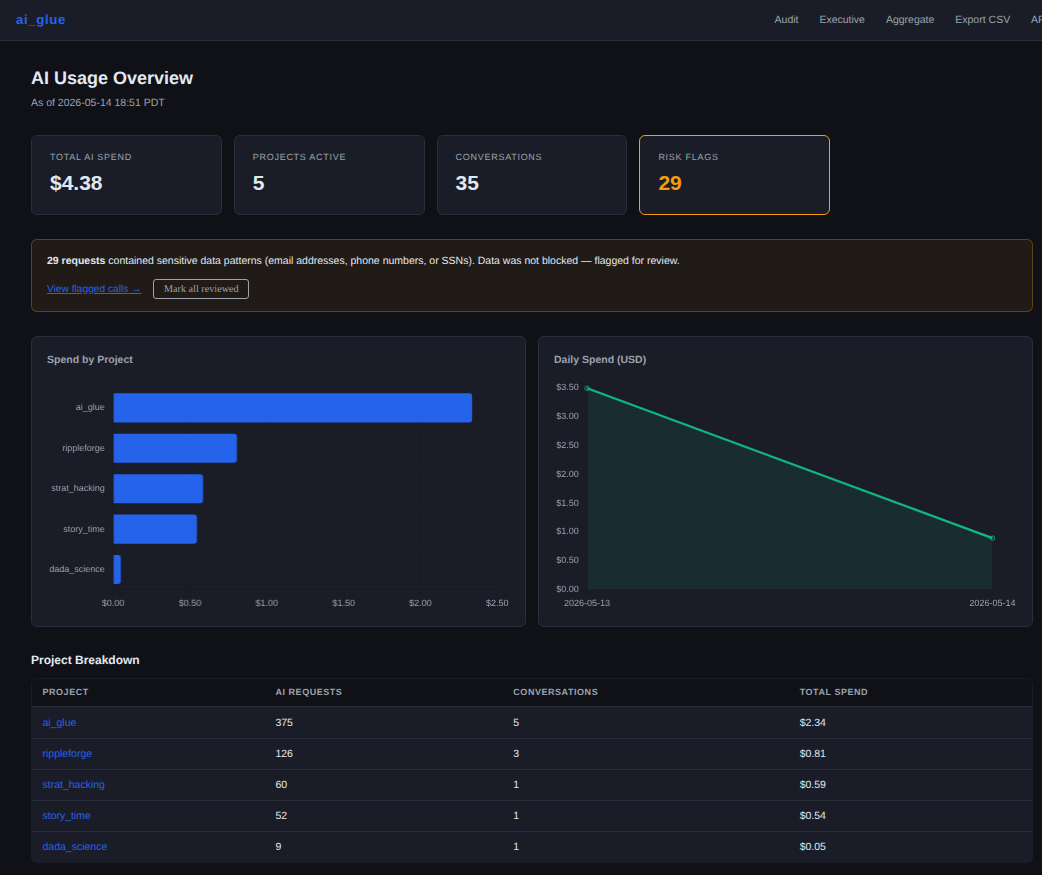Select the Total AI Spend card
This screenshot has width=1042, height=875.
pyautogui.click(x=126, y=175)
